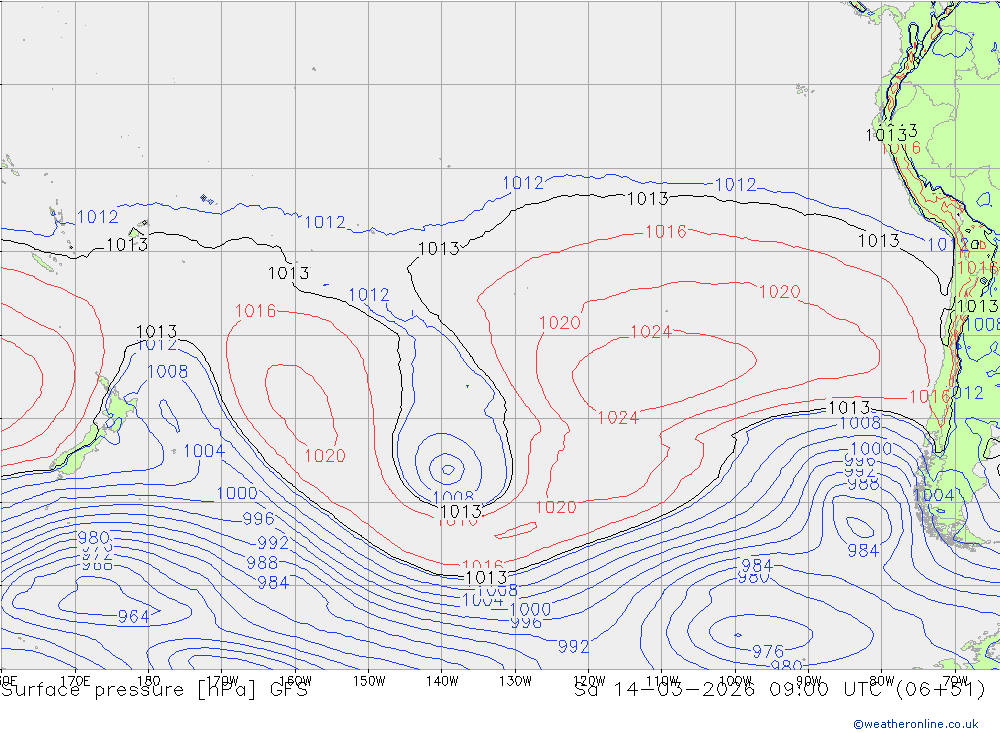The height and width of the screenshot is (733, 1000).
Task: Click the red 1020 label near 95W
Action: pyautogui.click(x=780, y=292)
